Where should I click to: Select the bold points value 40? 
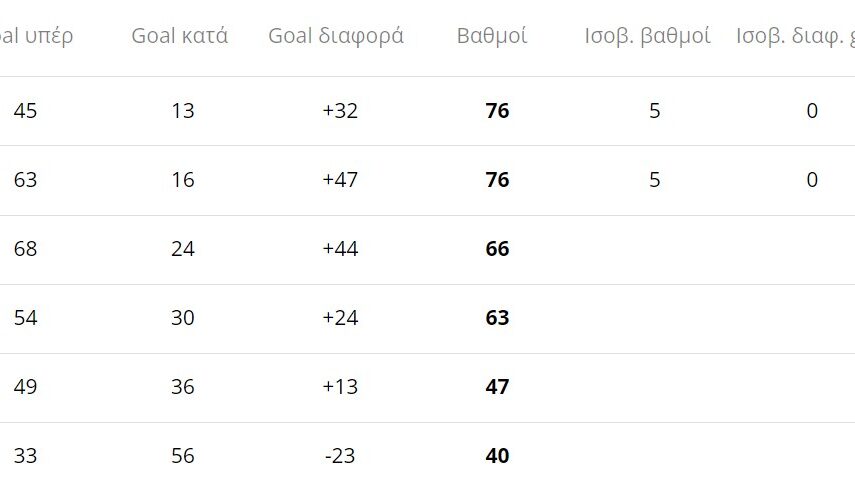(497, 456)
